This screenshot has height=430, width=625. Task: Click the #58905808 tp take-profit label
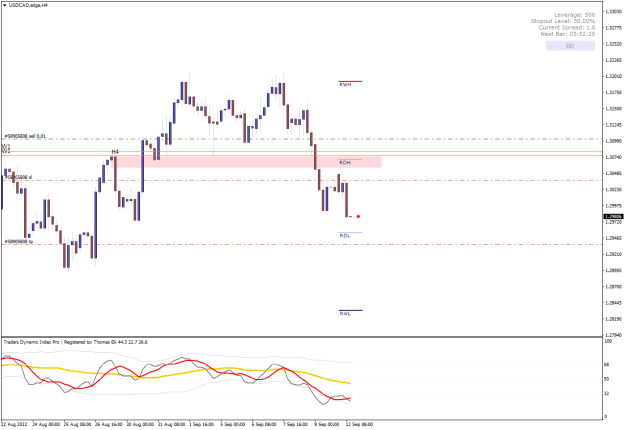click(19, 242)
